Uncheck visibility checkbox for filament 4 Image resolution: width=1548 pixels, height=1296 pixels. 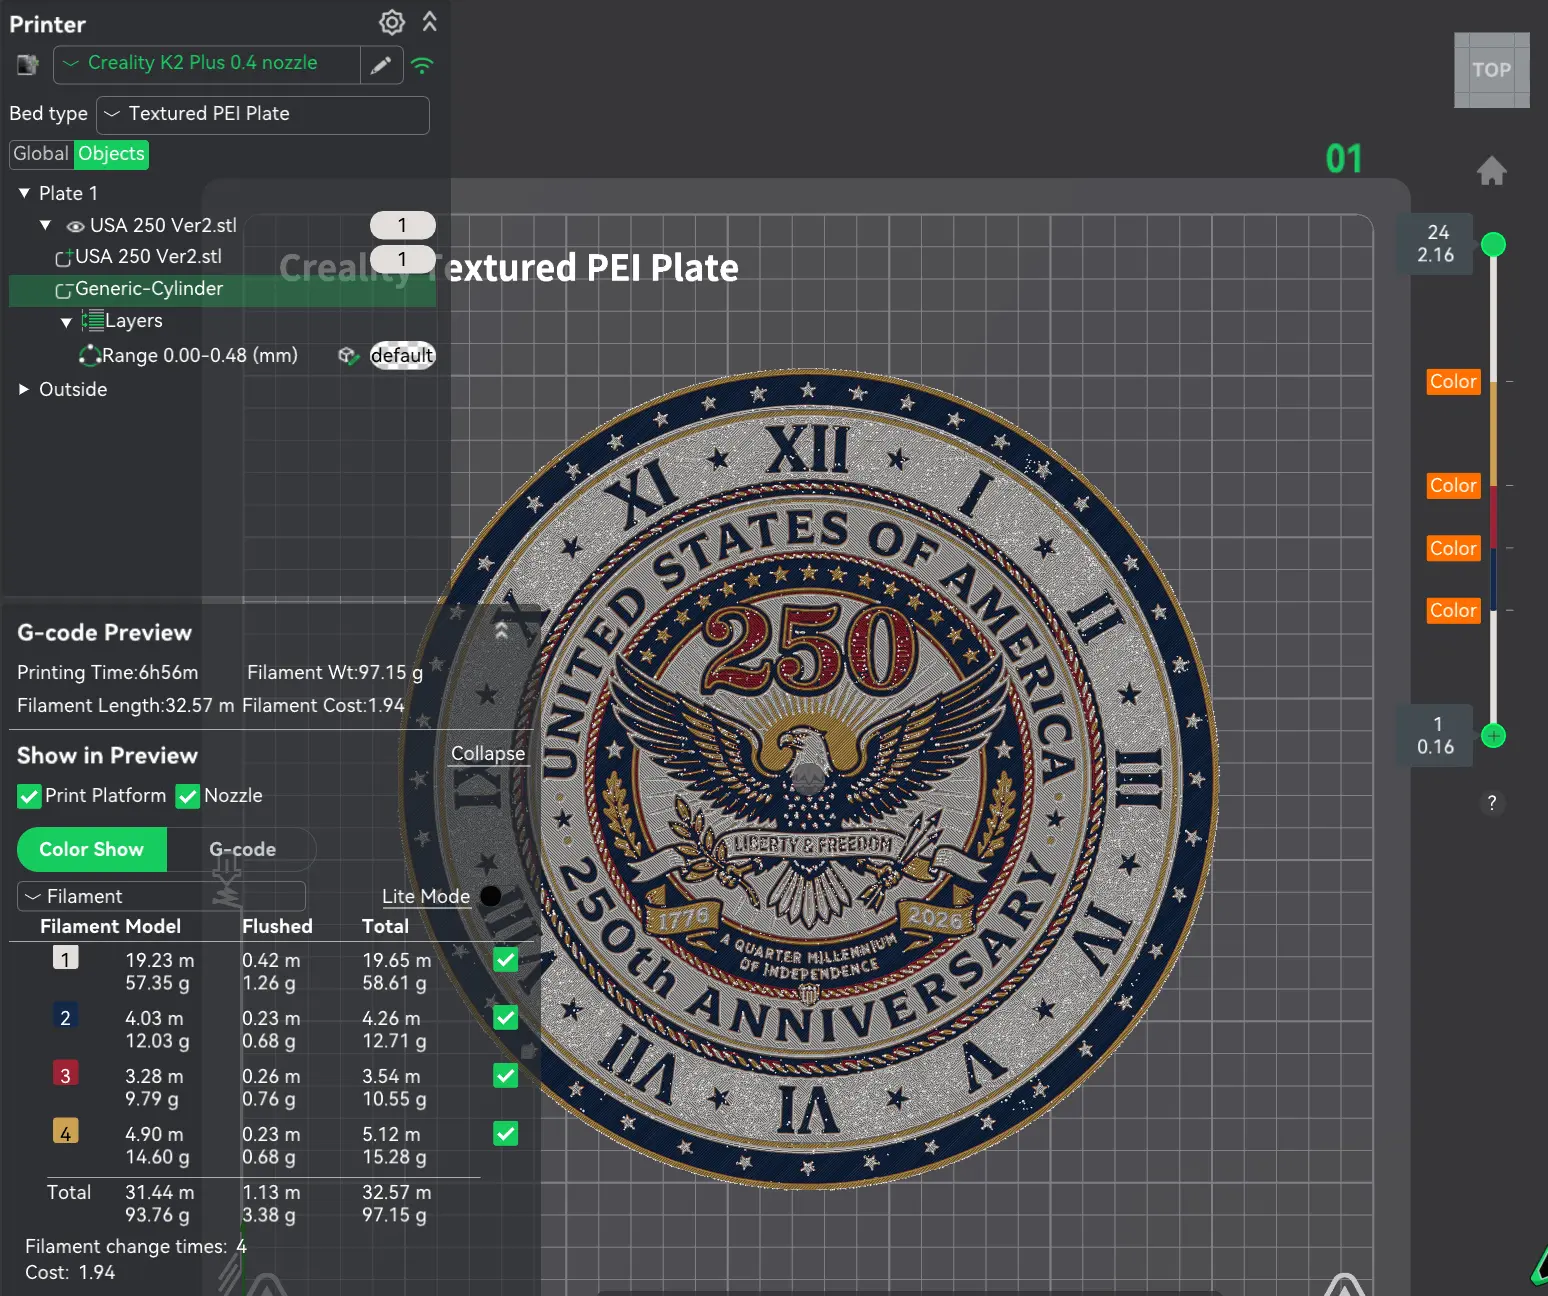tap(506, 1134)
